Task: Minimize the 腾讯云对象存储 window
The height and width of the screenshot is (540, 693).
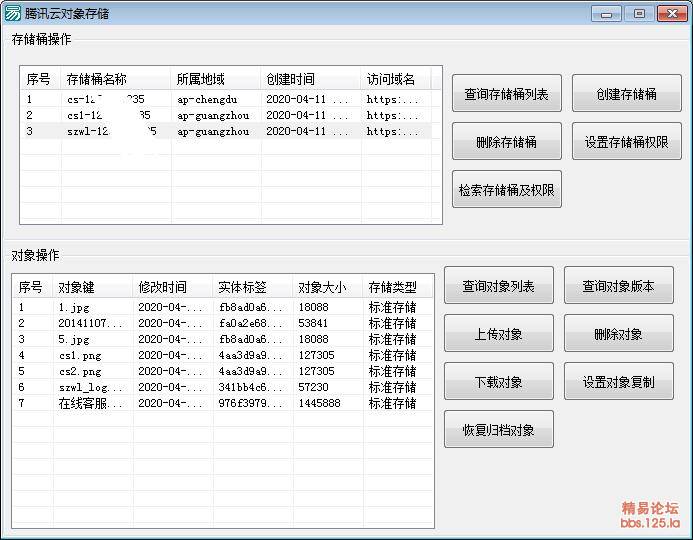Action: (606, 14)
